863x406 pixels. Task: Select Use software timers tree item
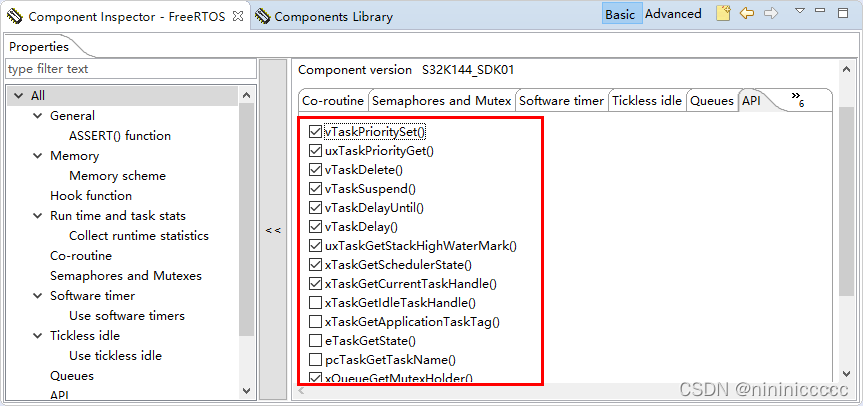click(x=127, y=316)
